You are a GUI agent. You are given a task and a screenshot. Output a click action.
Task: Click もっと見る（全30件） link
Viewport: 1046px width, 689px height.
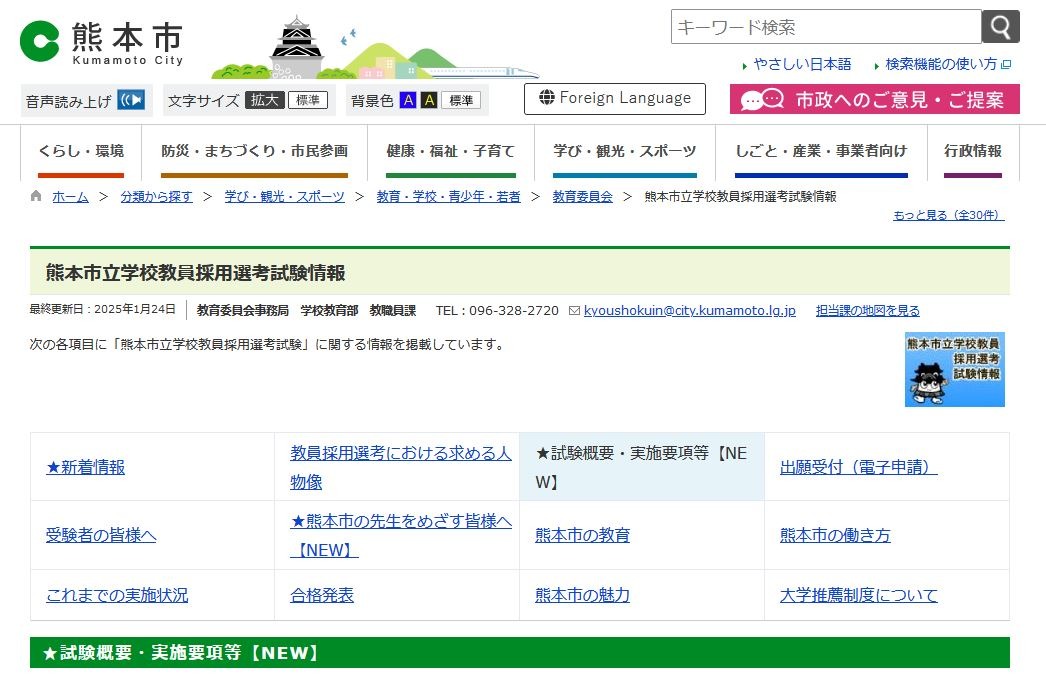pyautogui.click(x=949, y=215)
